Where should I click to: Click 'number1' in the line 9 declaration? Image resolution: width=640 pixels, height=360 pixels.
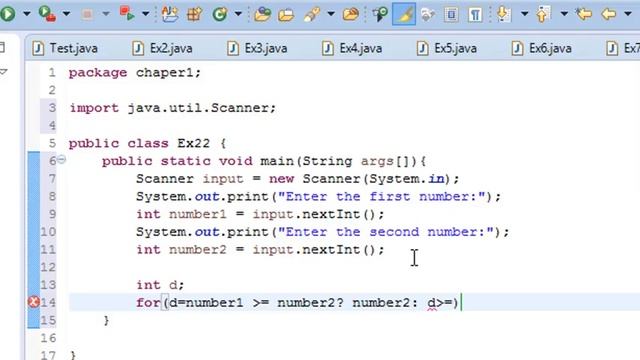coord(198,215)
